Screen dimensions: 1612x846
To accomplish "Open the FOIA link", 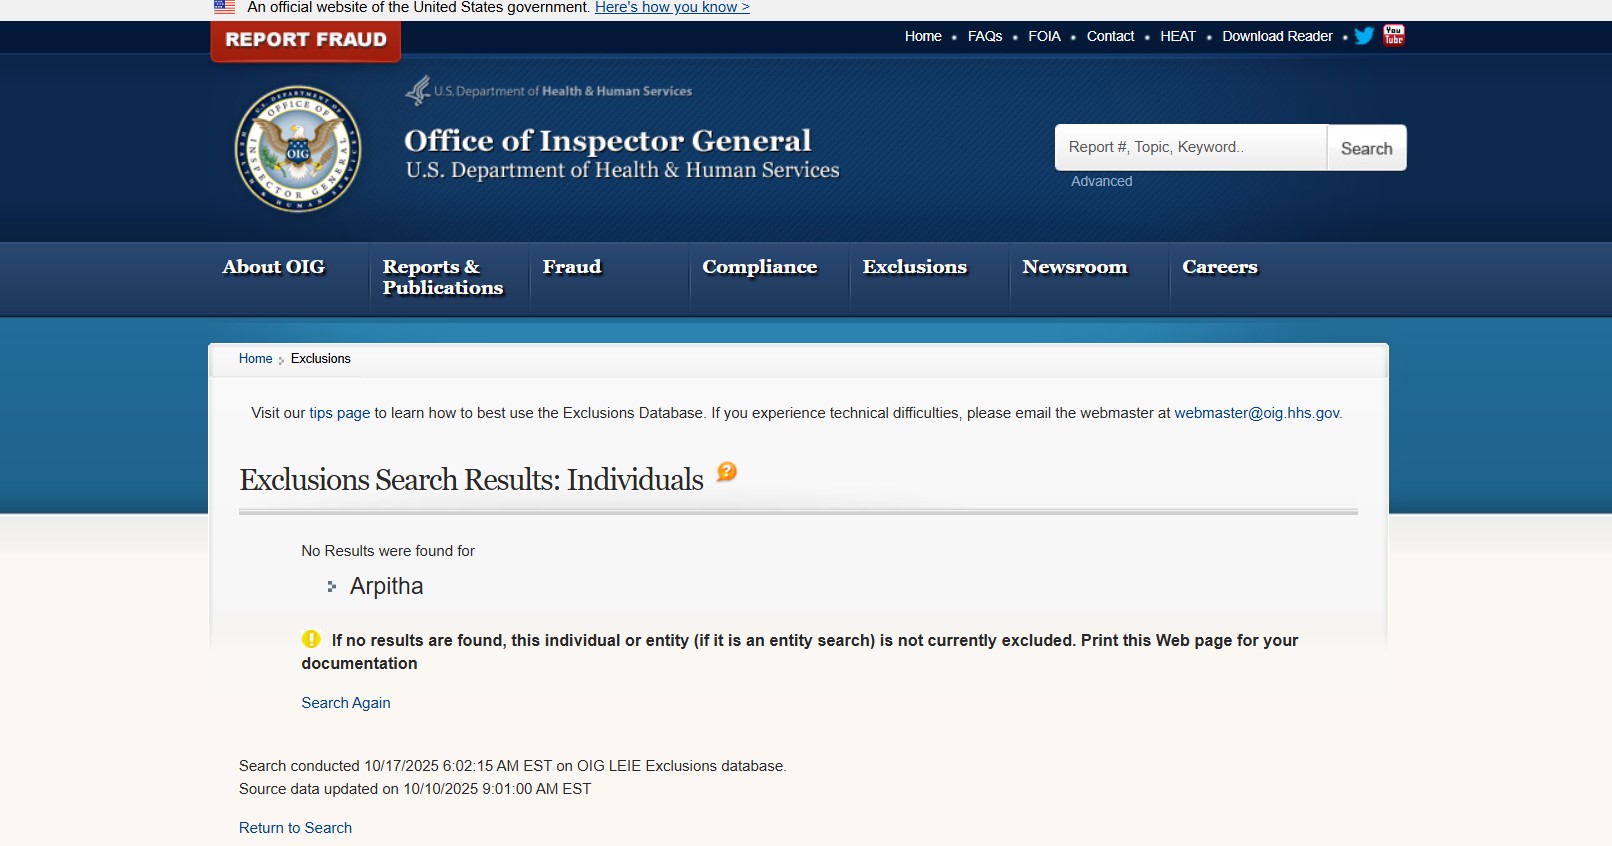I will [1044, 36].
